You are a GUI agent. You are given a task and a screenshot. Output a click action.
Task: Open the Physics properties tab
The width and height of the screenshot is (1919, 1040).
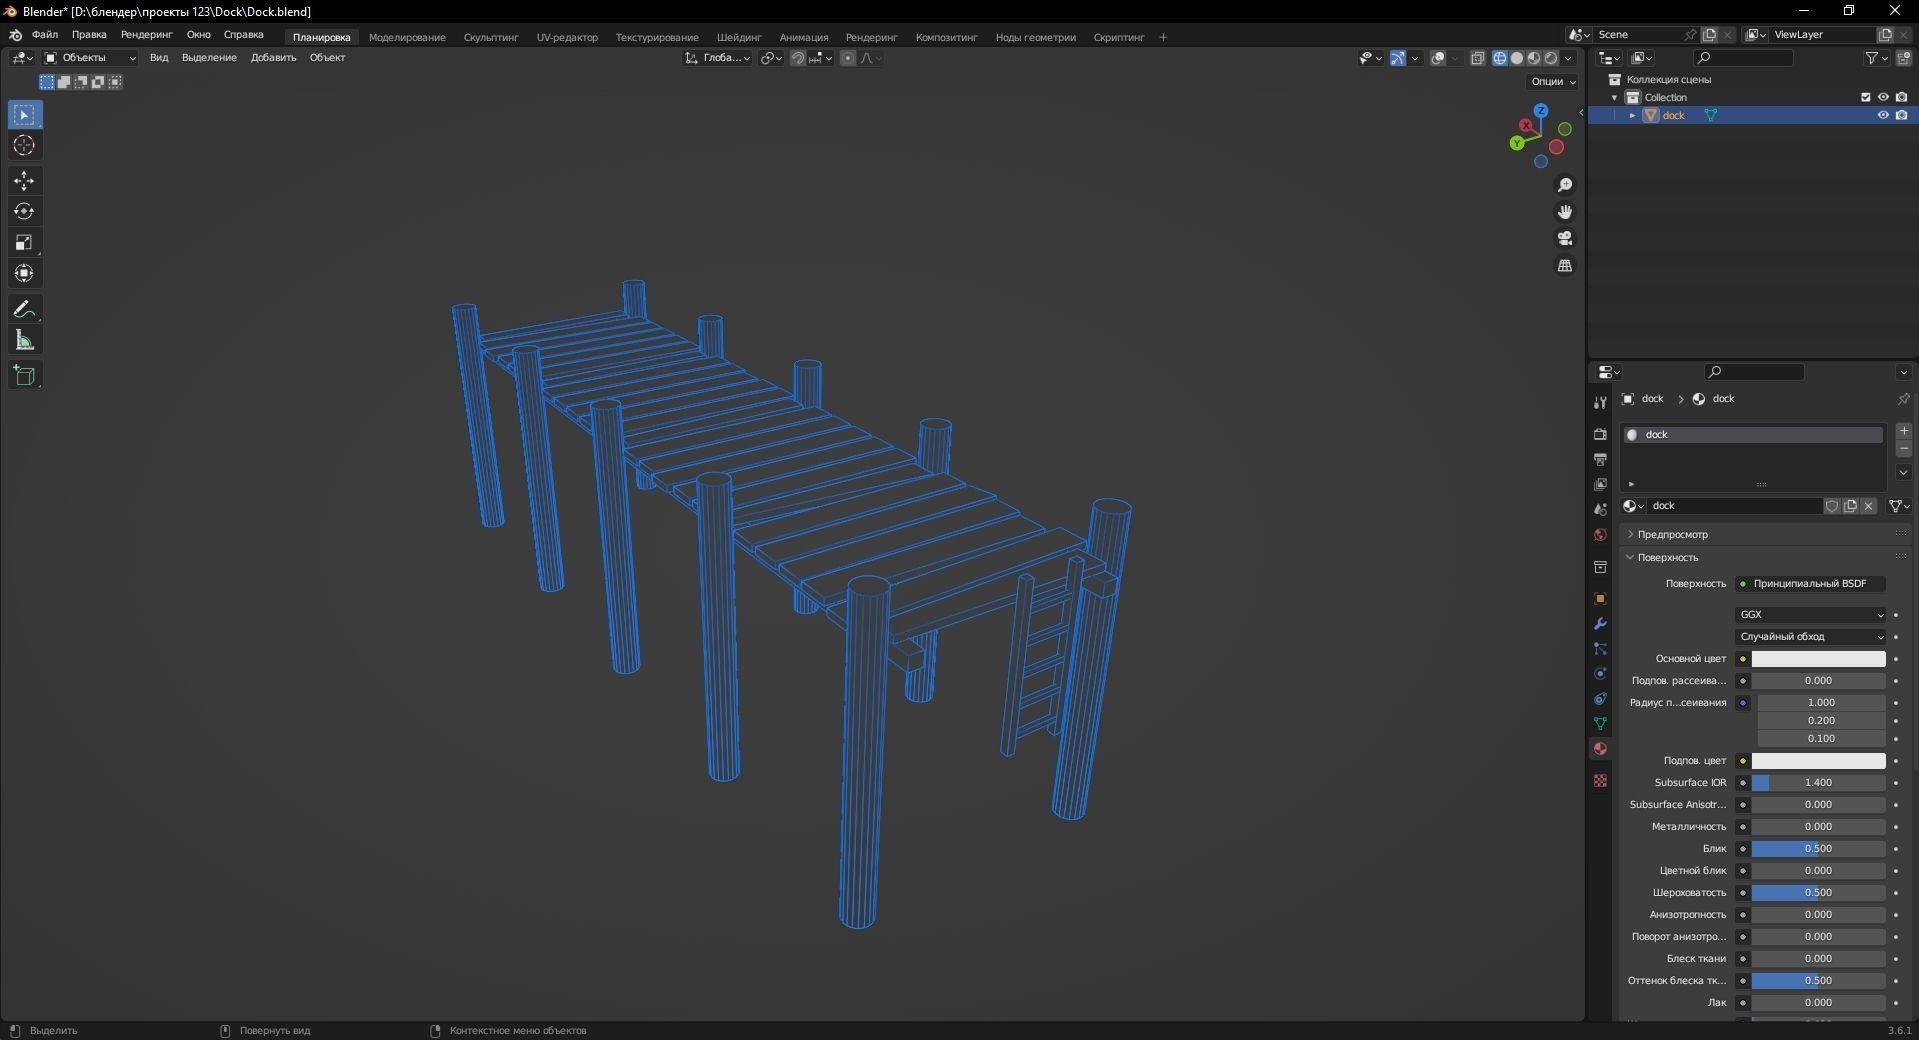pos(1600,673)
